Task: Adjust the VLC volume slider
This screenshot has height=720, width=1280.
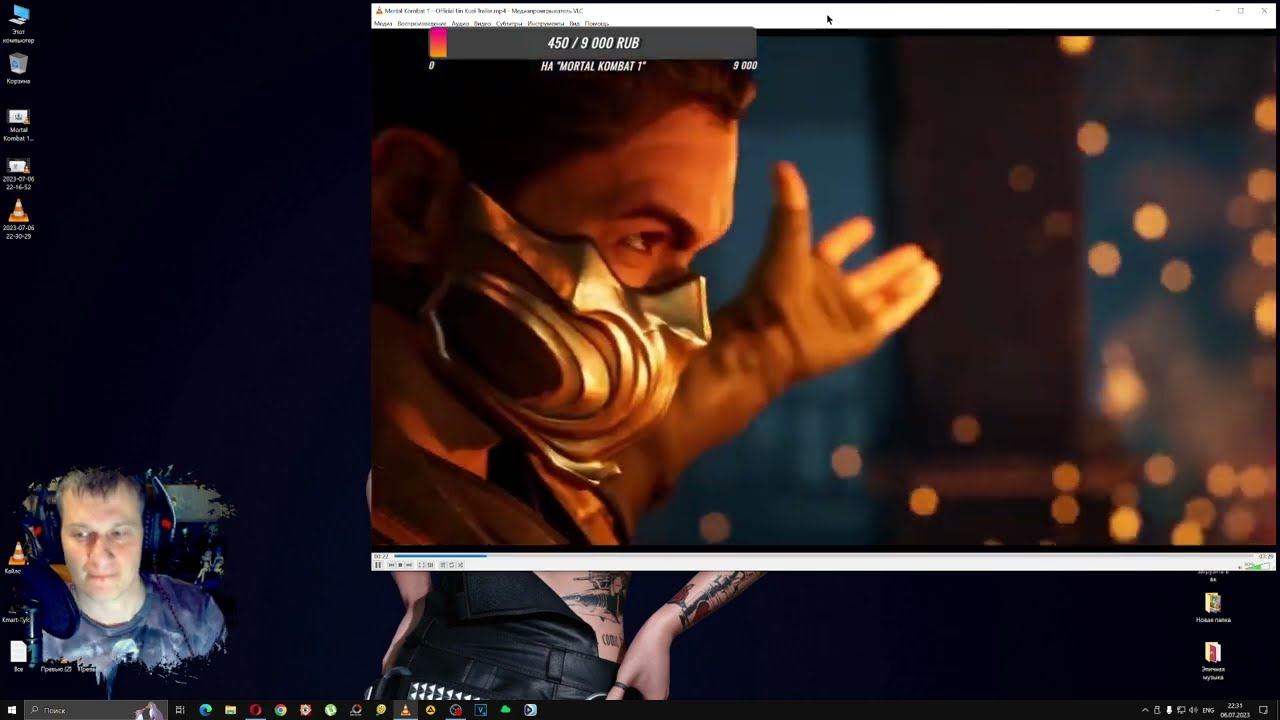Action: 1258,566
